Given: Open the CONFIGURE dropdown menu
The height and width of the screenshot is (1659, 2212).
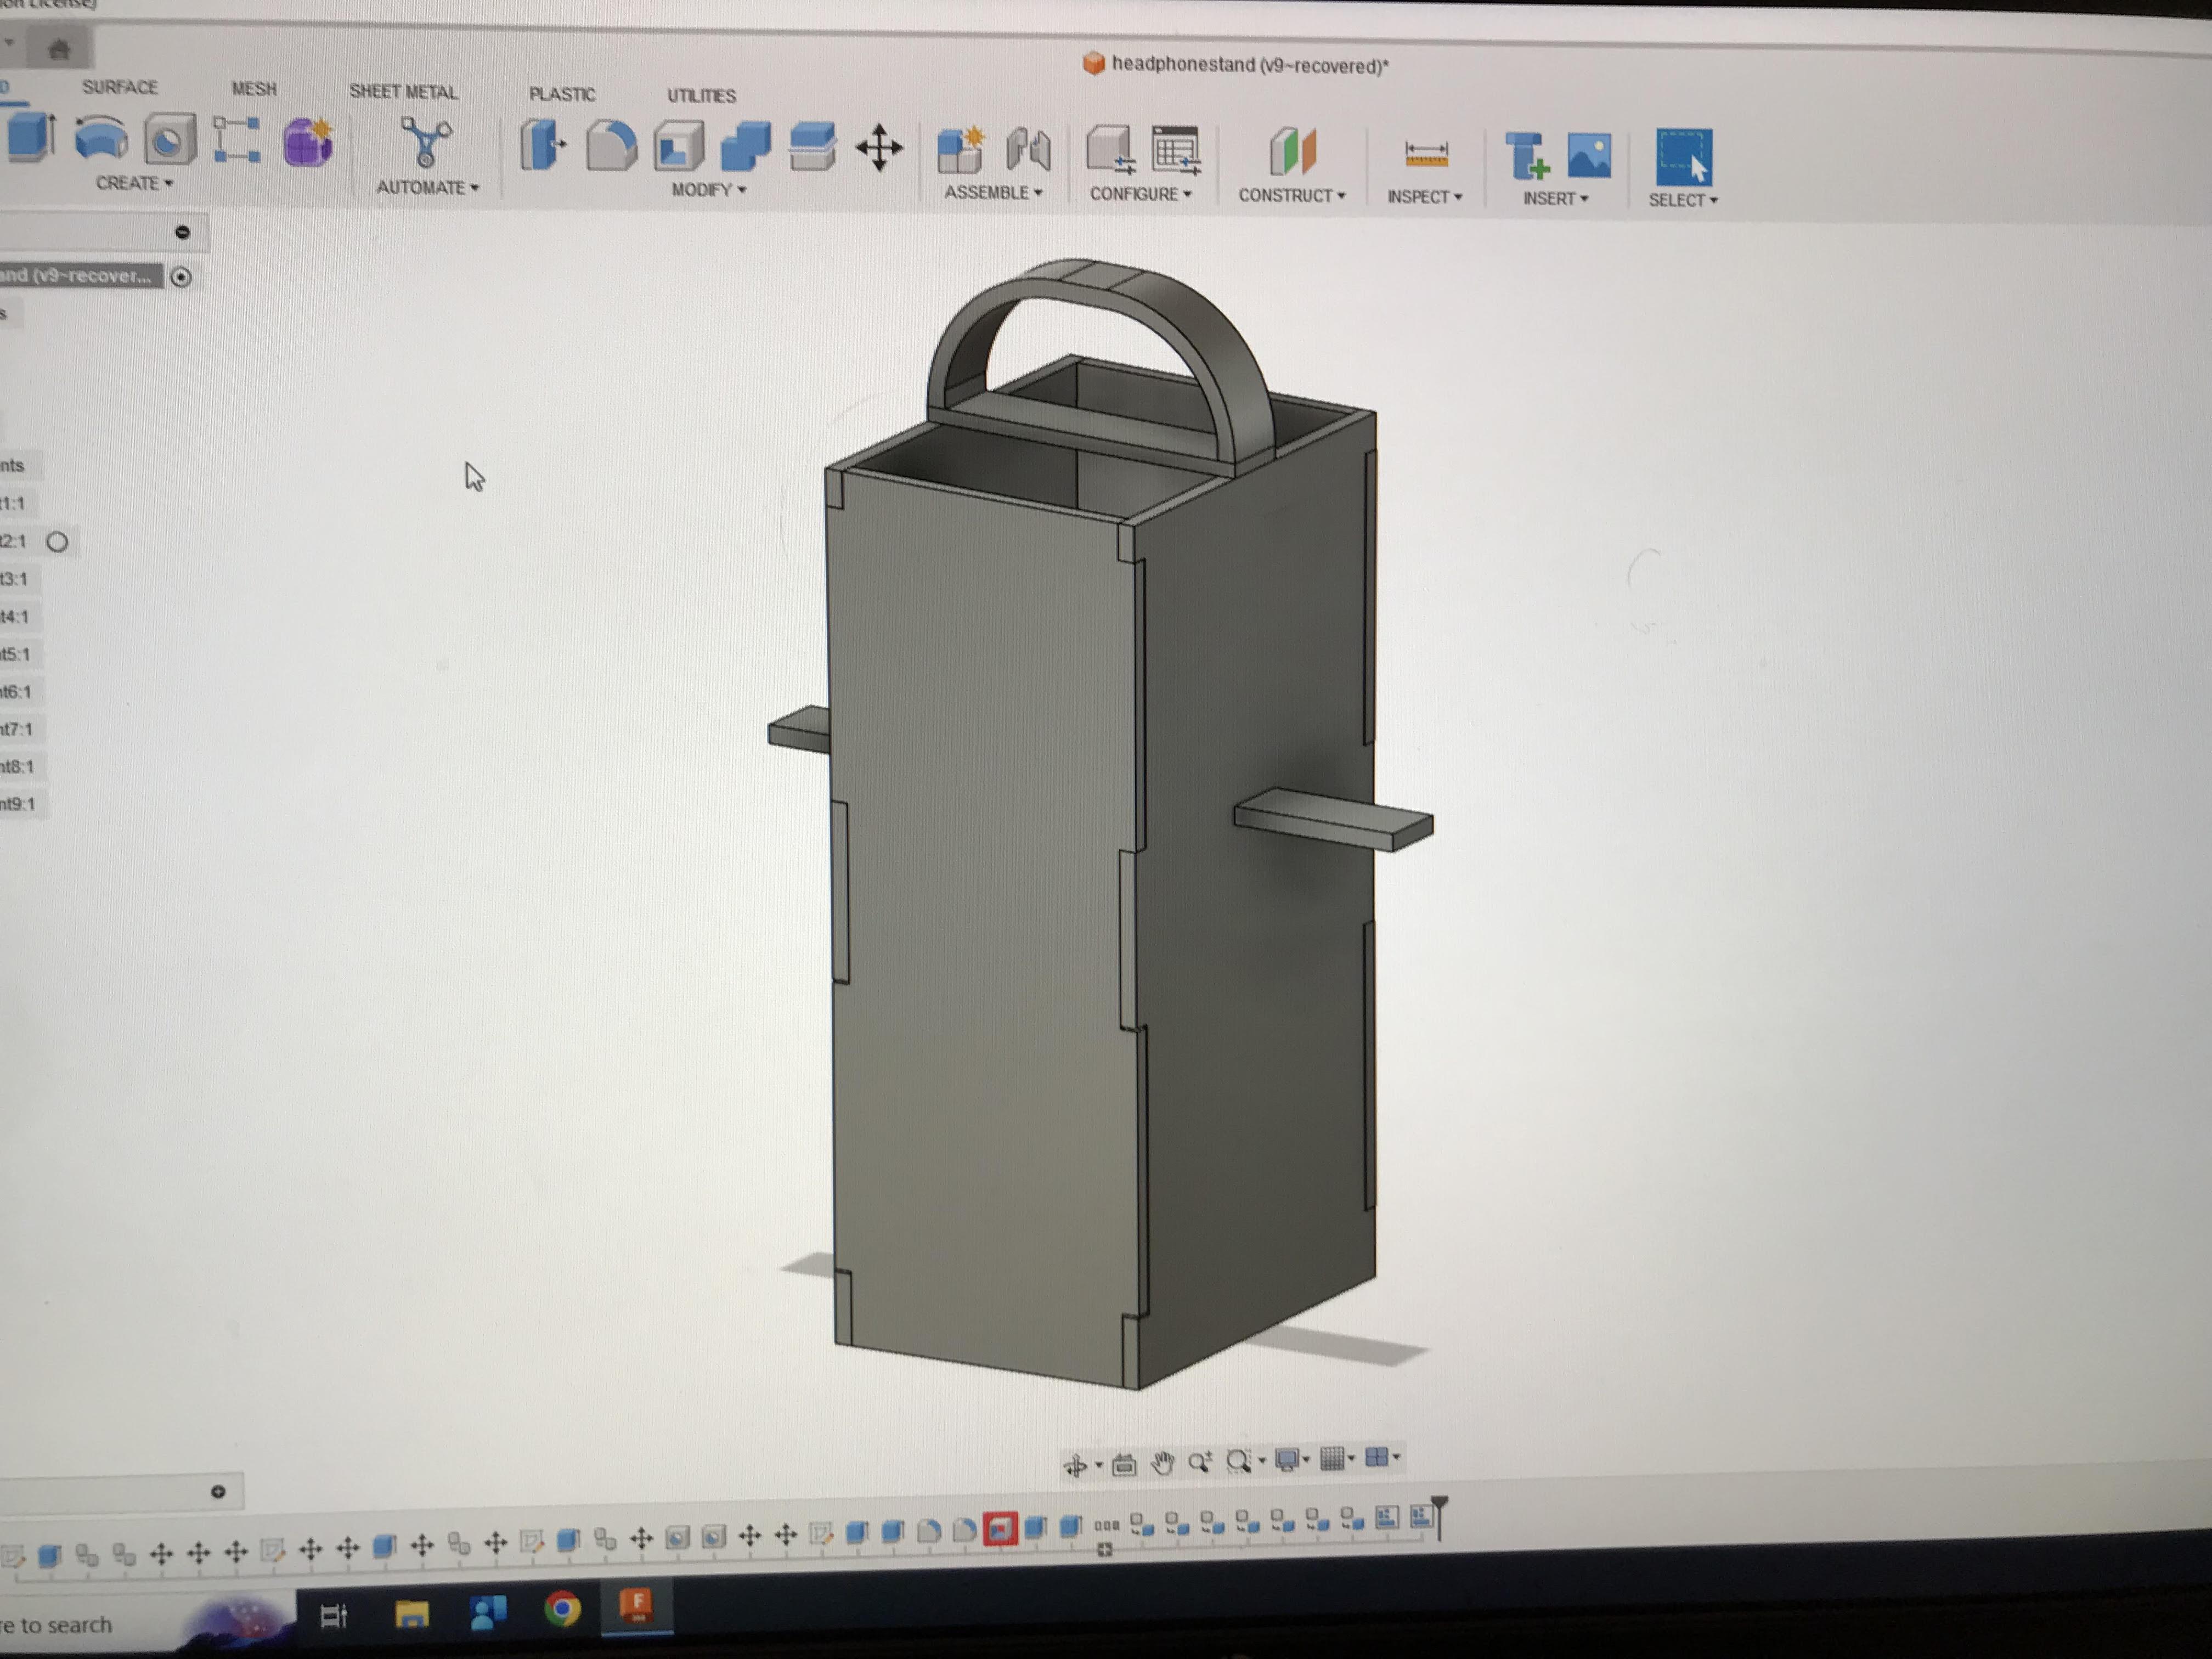Looking at the screenshot, I should coord(1140,194).
